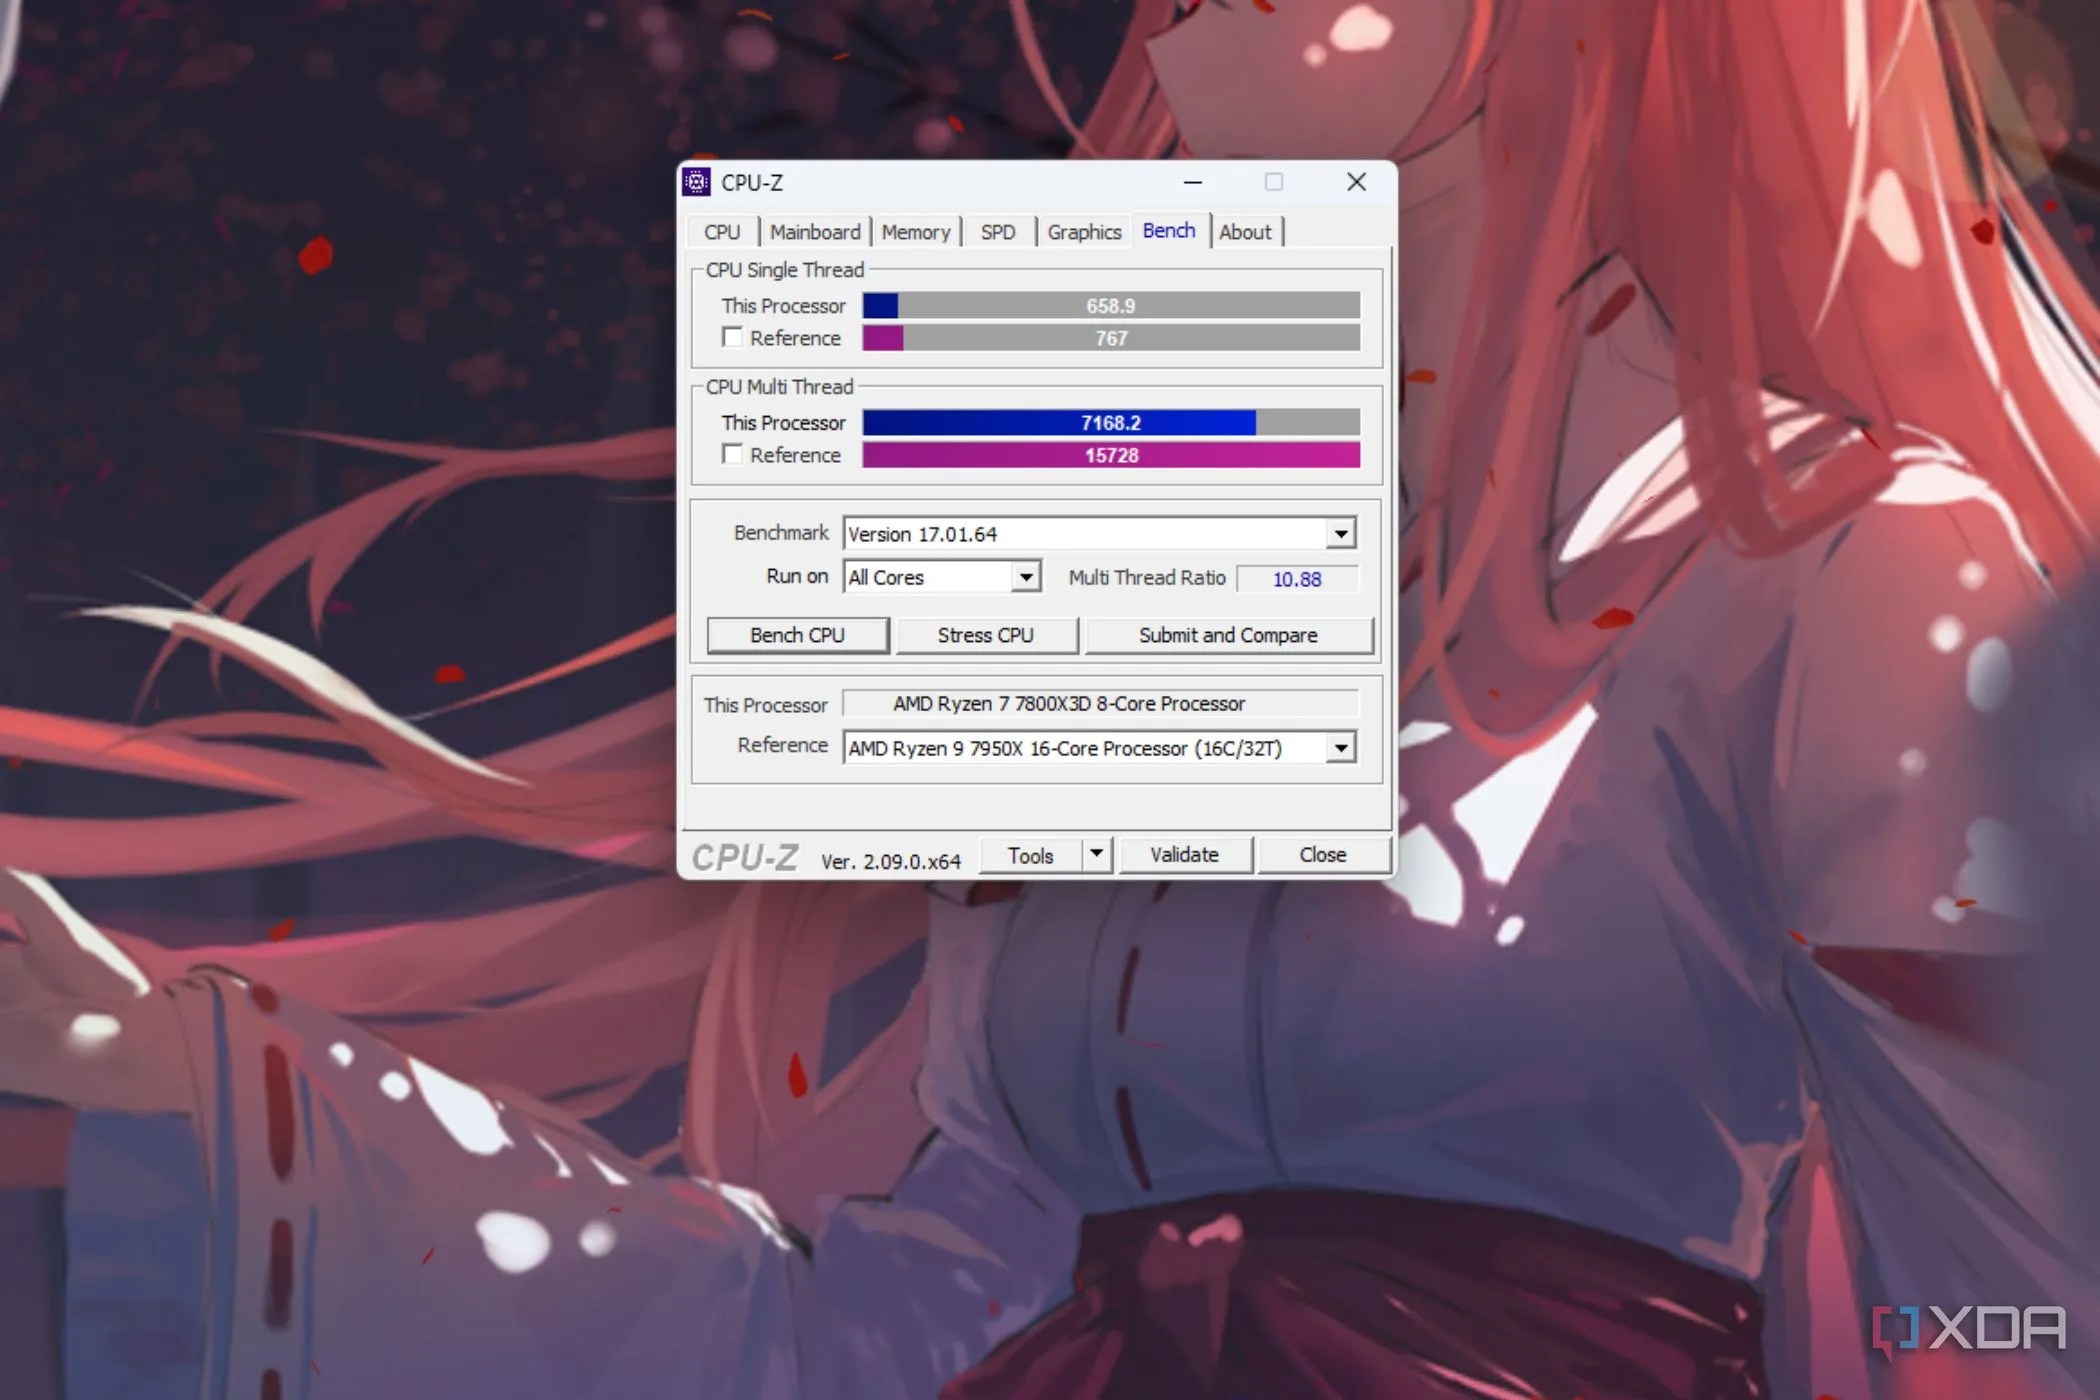The height and width of the screenshot is (1400, 2100).
Task: Click Submit and Compare
Action: 1228,635
